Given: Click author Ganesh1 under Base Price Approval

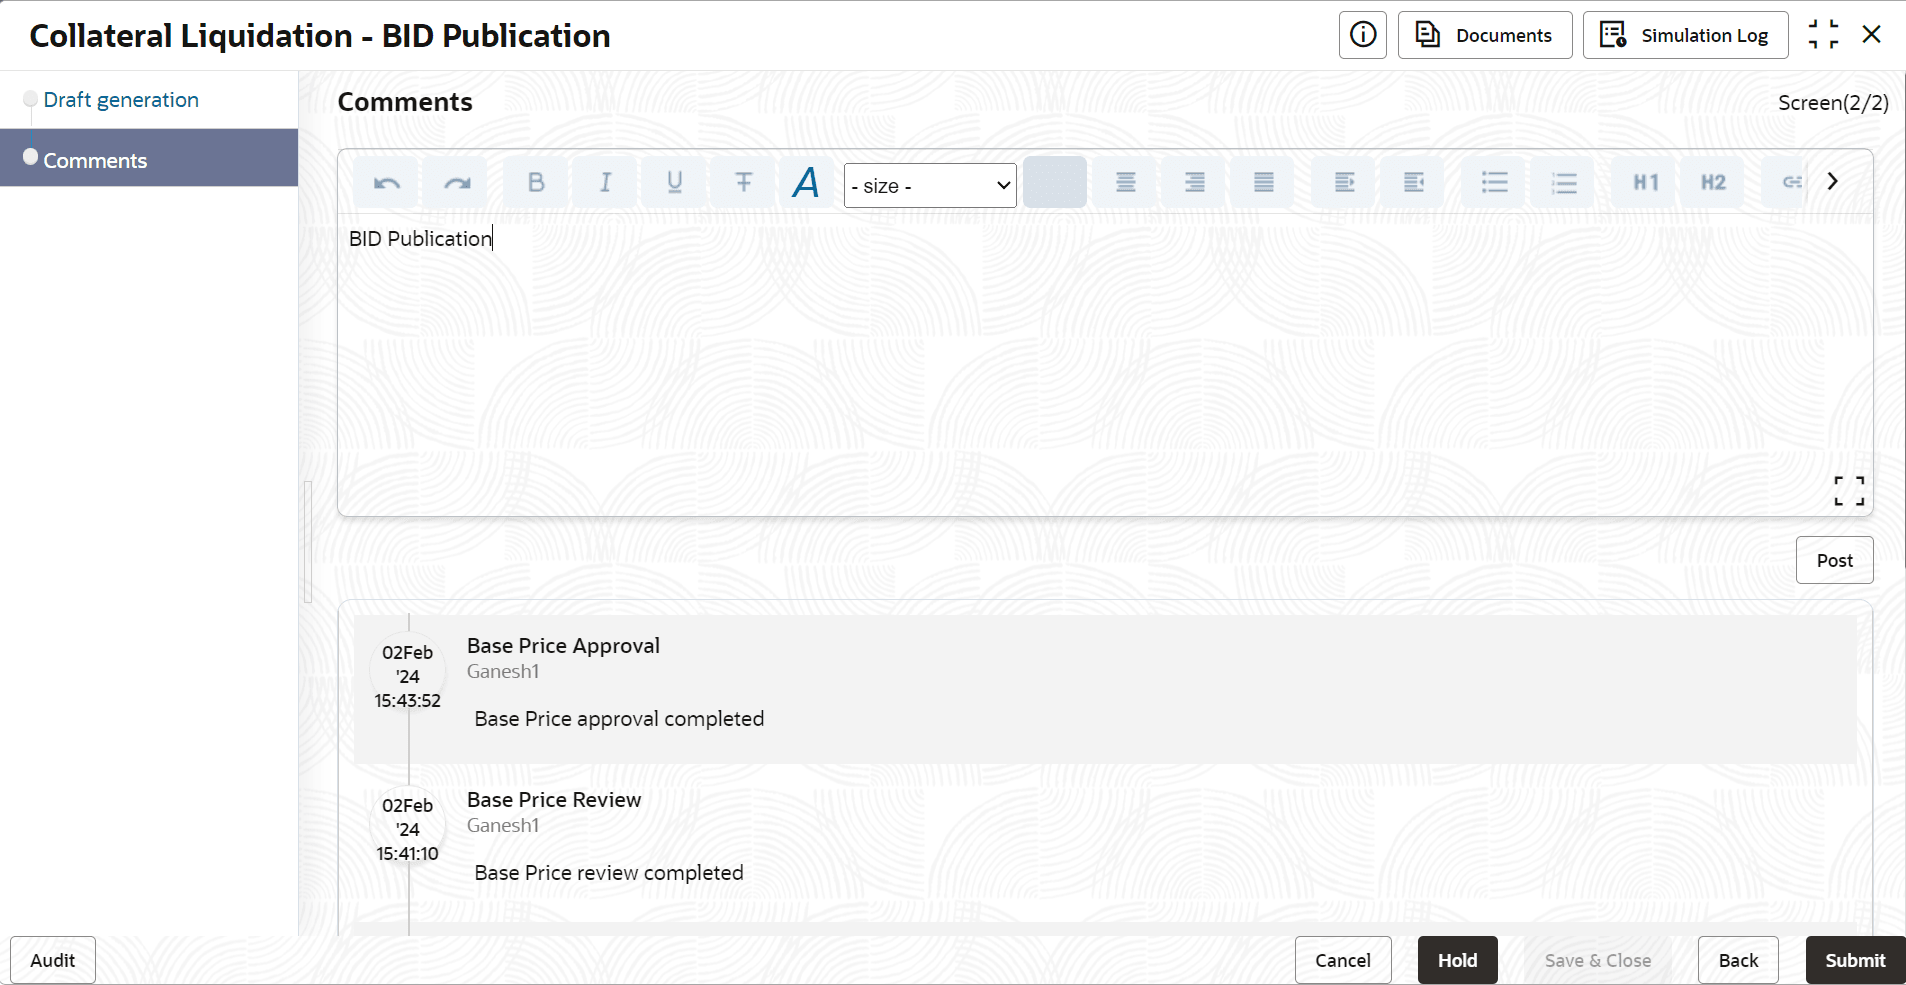Looking at the screenshot, I should [x=503, y=672].
